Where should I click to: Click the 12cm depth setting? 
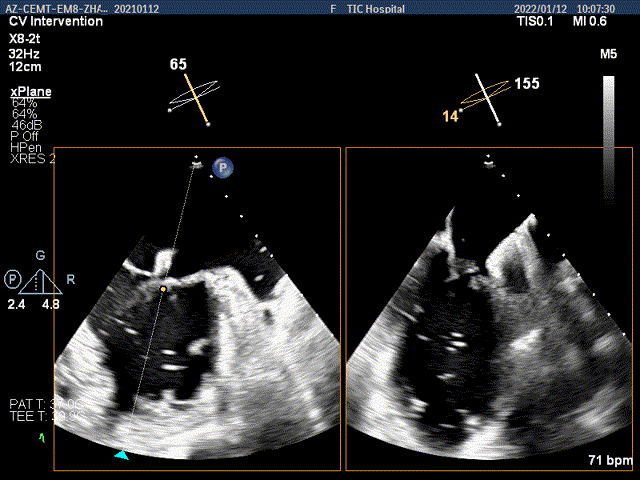(x=24, y=65)
